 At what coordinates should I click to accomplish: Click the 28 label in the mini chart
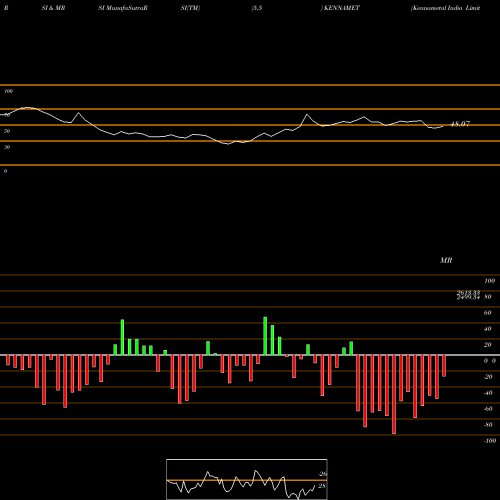pyautogui.click(x=322, y=486)
